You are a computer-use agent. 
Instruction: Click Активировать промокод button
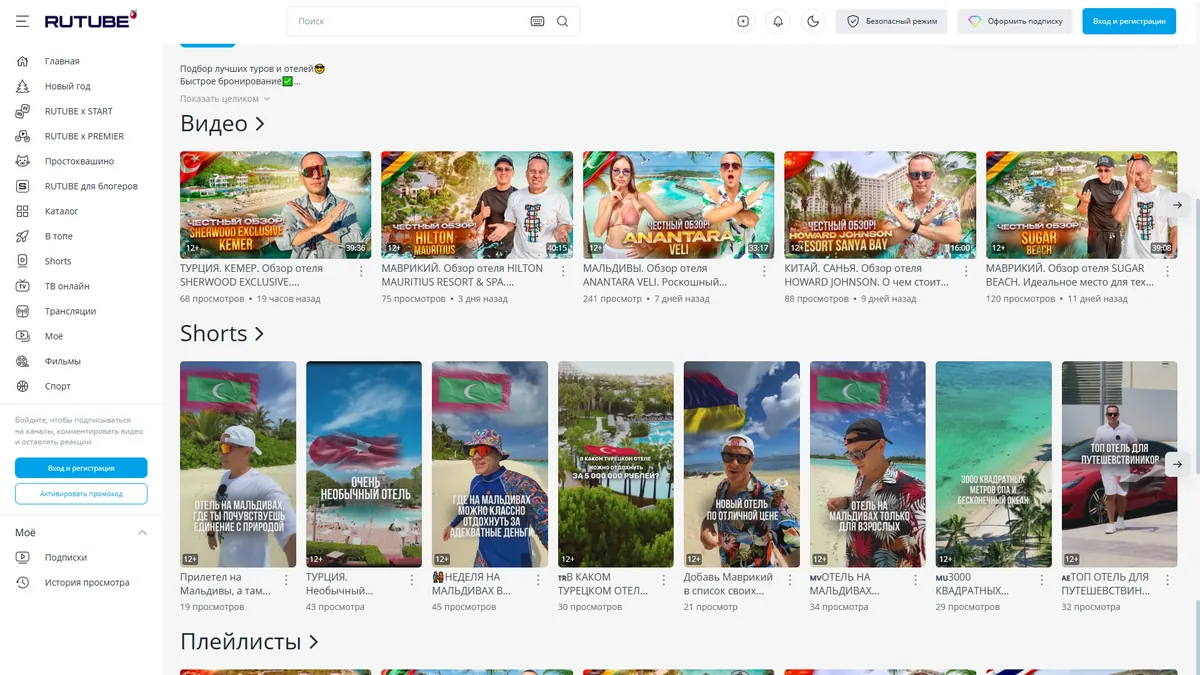click(x=81, y=494)
